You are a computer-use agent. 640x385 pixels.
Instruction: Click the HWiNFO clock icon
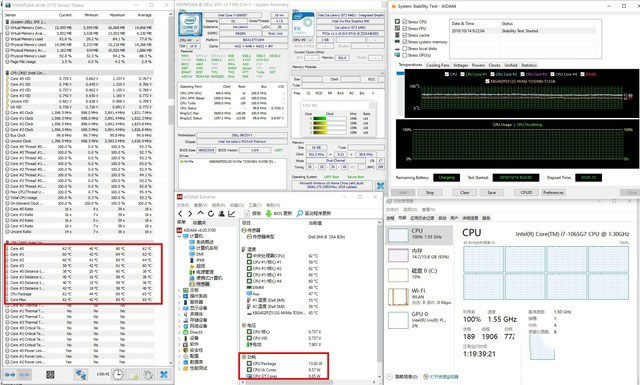[x=118, y=374]
